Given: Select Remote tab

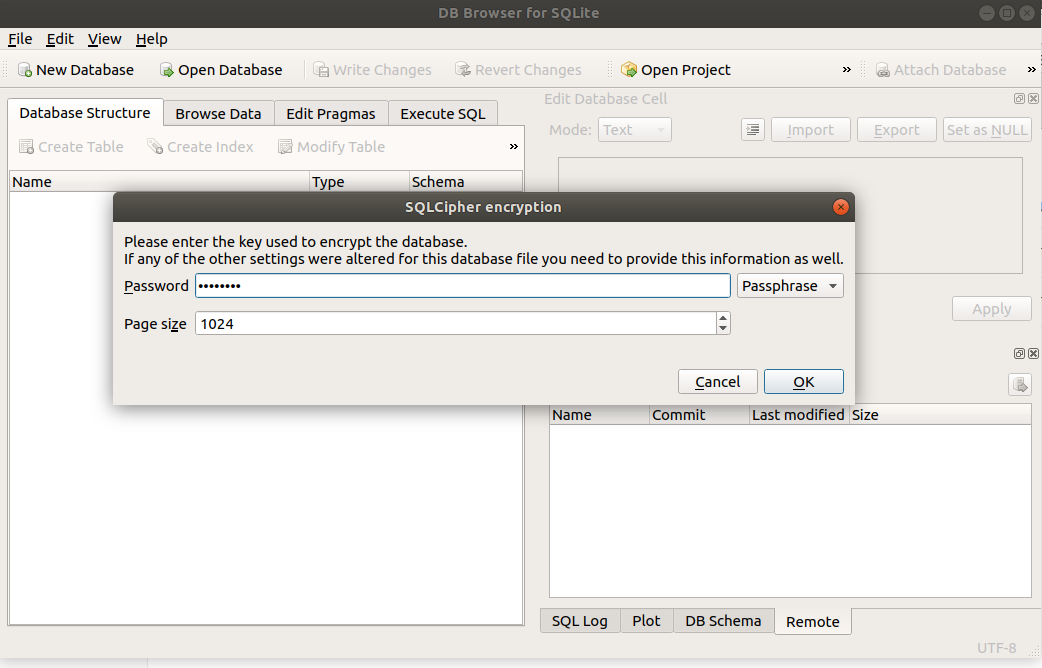Looking at the screenshot, I should click(x=813, y=621).
